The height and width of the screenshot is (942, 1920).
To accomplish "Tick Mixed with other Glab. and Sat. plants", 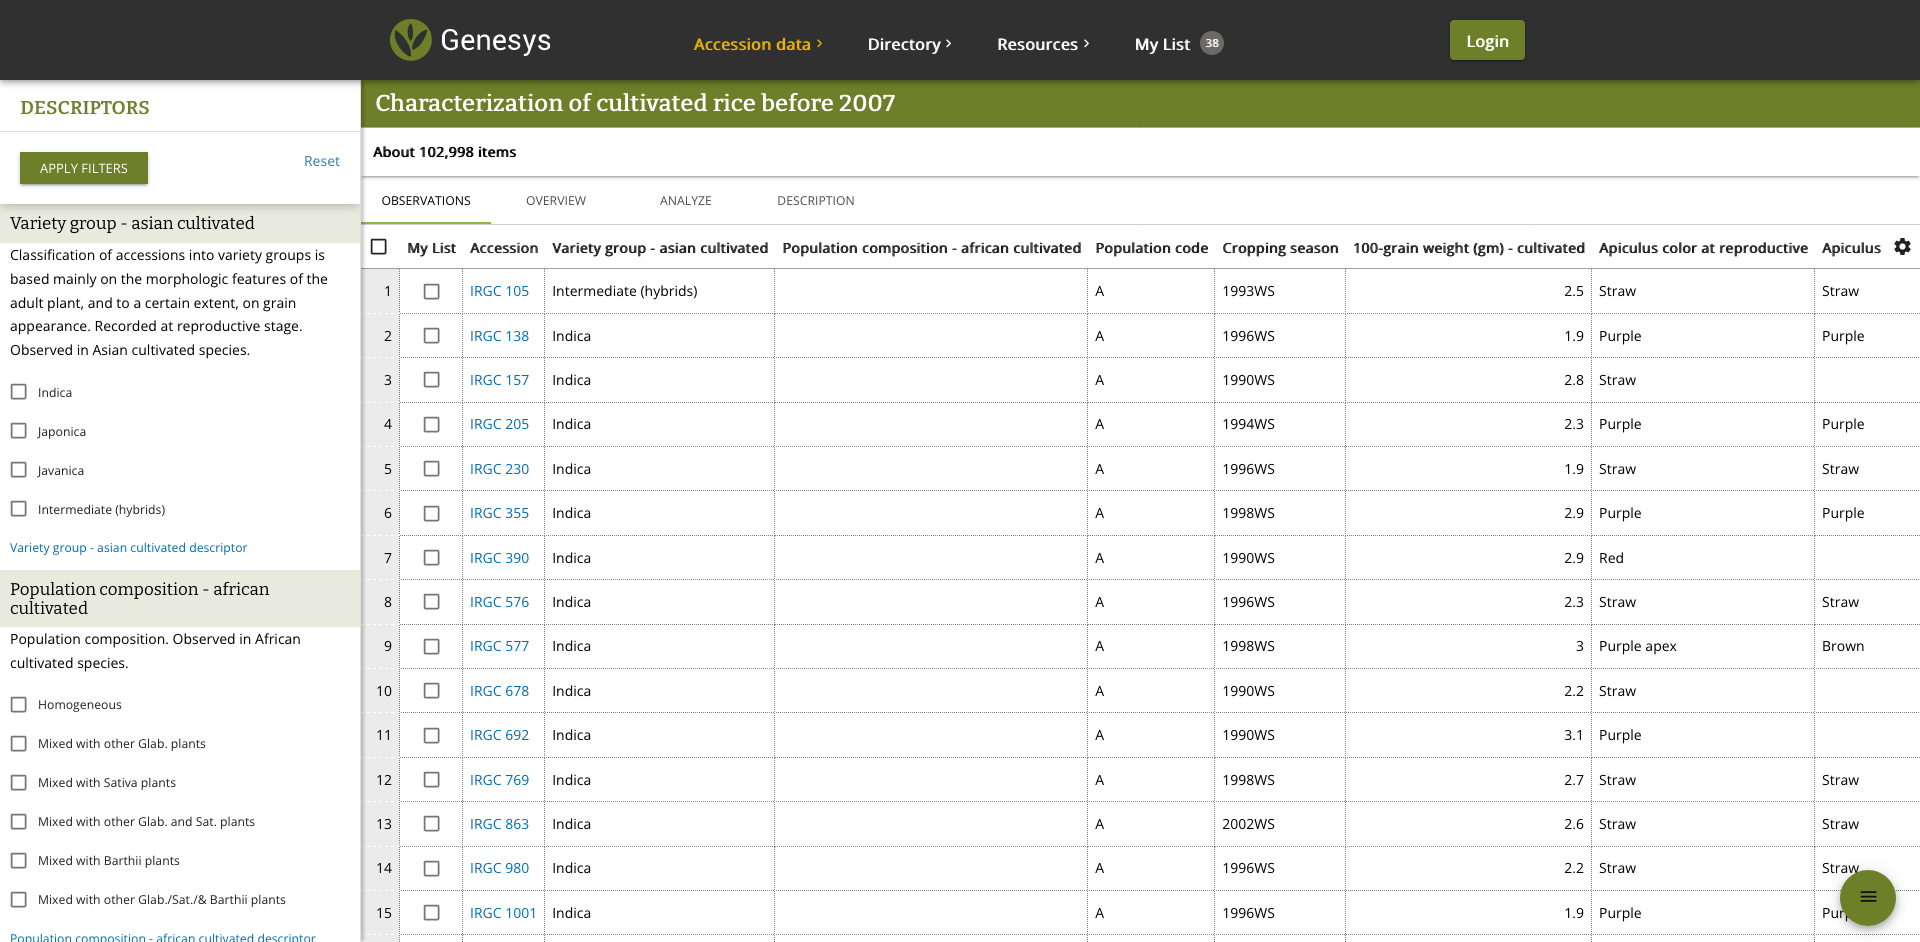I will (x=19, y=821).
